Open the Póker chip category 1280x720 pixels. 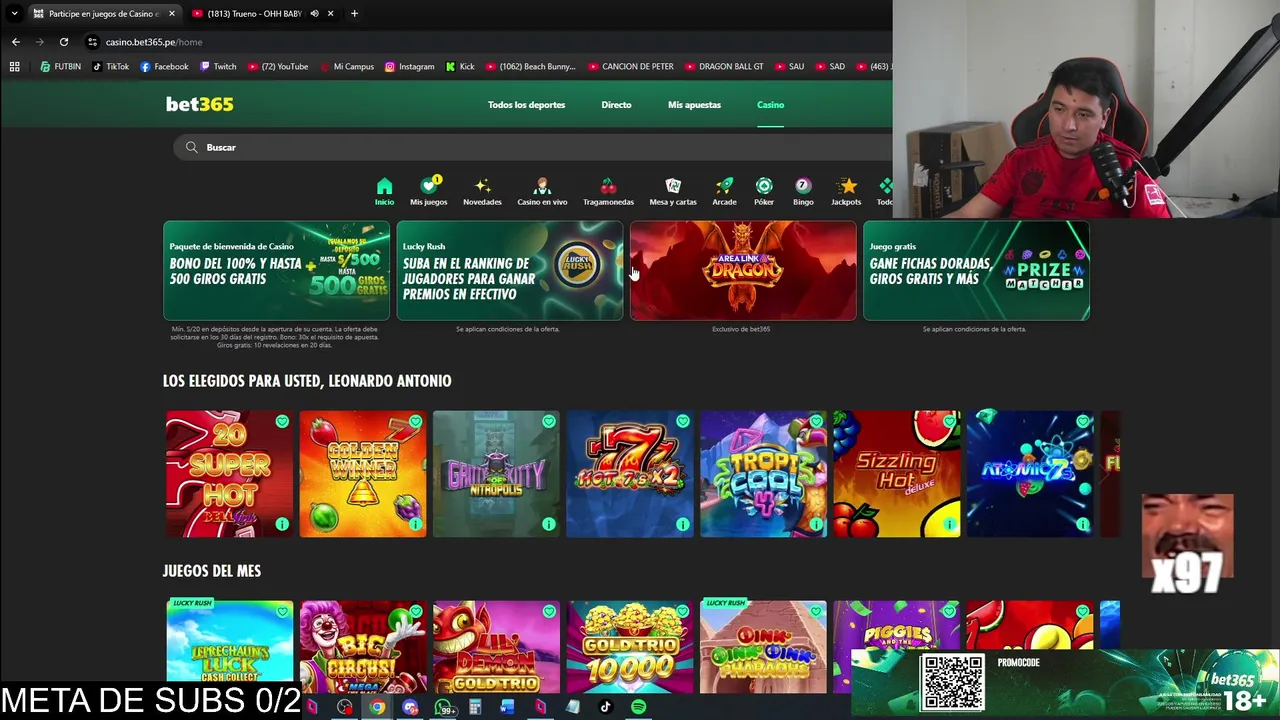click(x=764, y=192)
